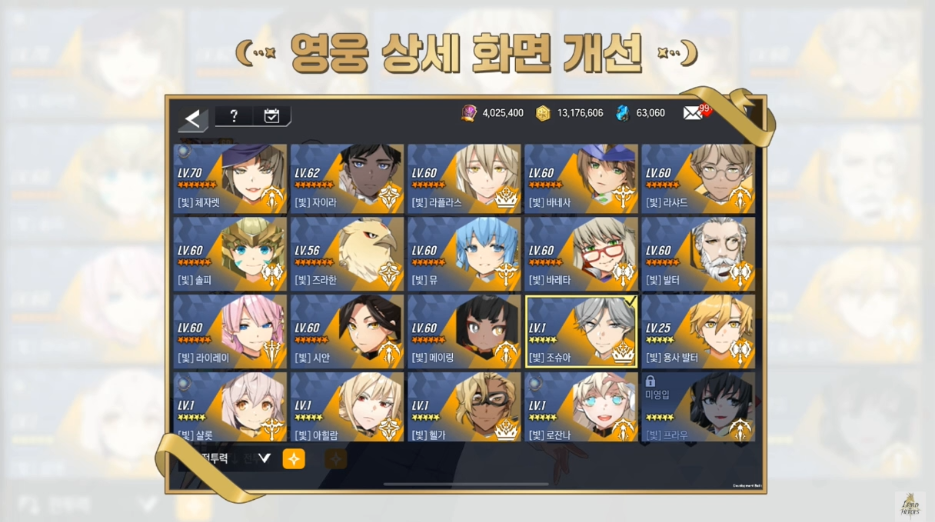
Task: Toggle the dimmed star filter button
Action: pyautogui.click(x=336, y=459)
